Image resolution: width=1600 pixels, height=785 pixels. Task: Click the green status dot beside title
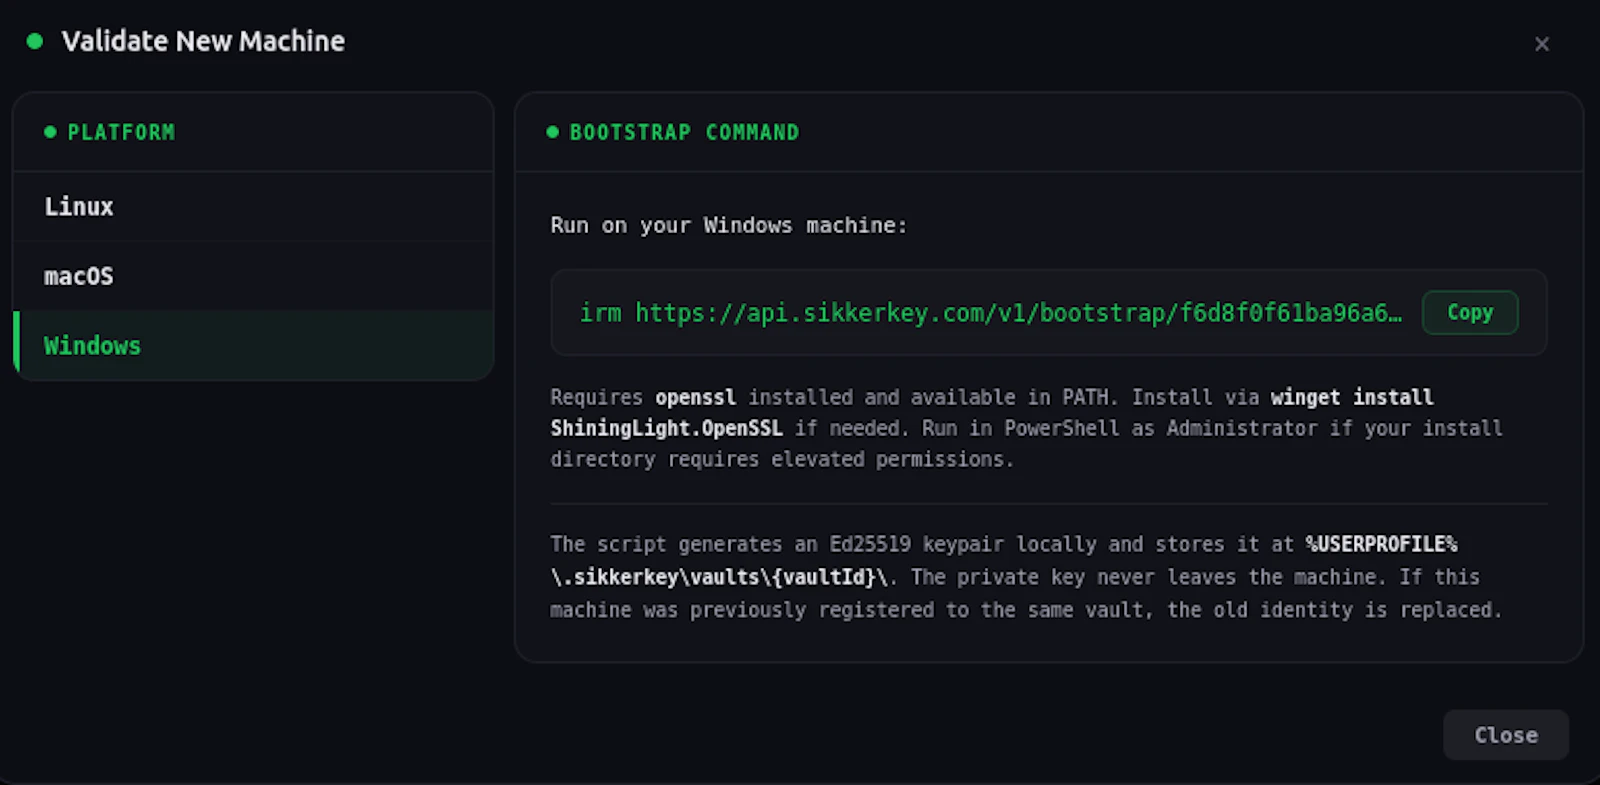(35, 41)
